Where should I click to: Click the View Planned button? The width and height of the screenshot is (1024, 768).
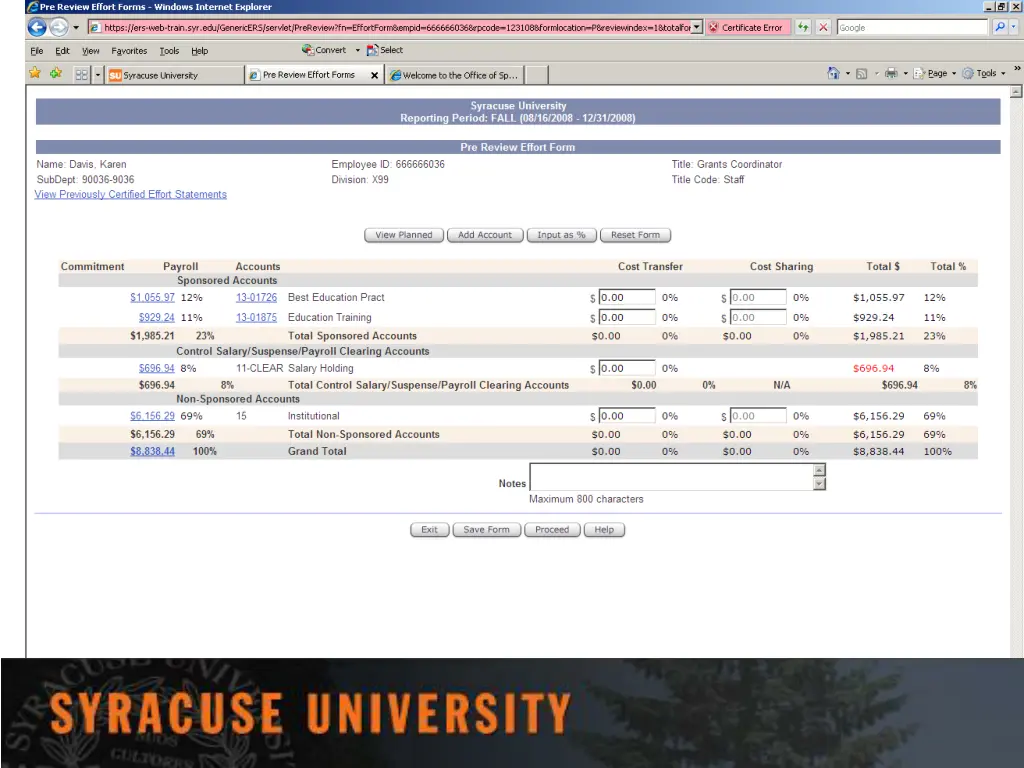(404, 235)
